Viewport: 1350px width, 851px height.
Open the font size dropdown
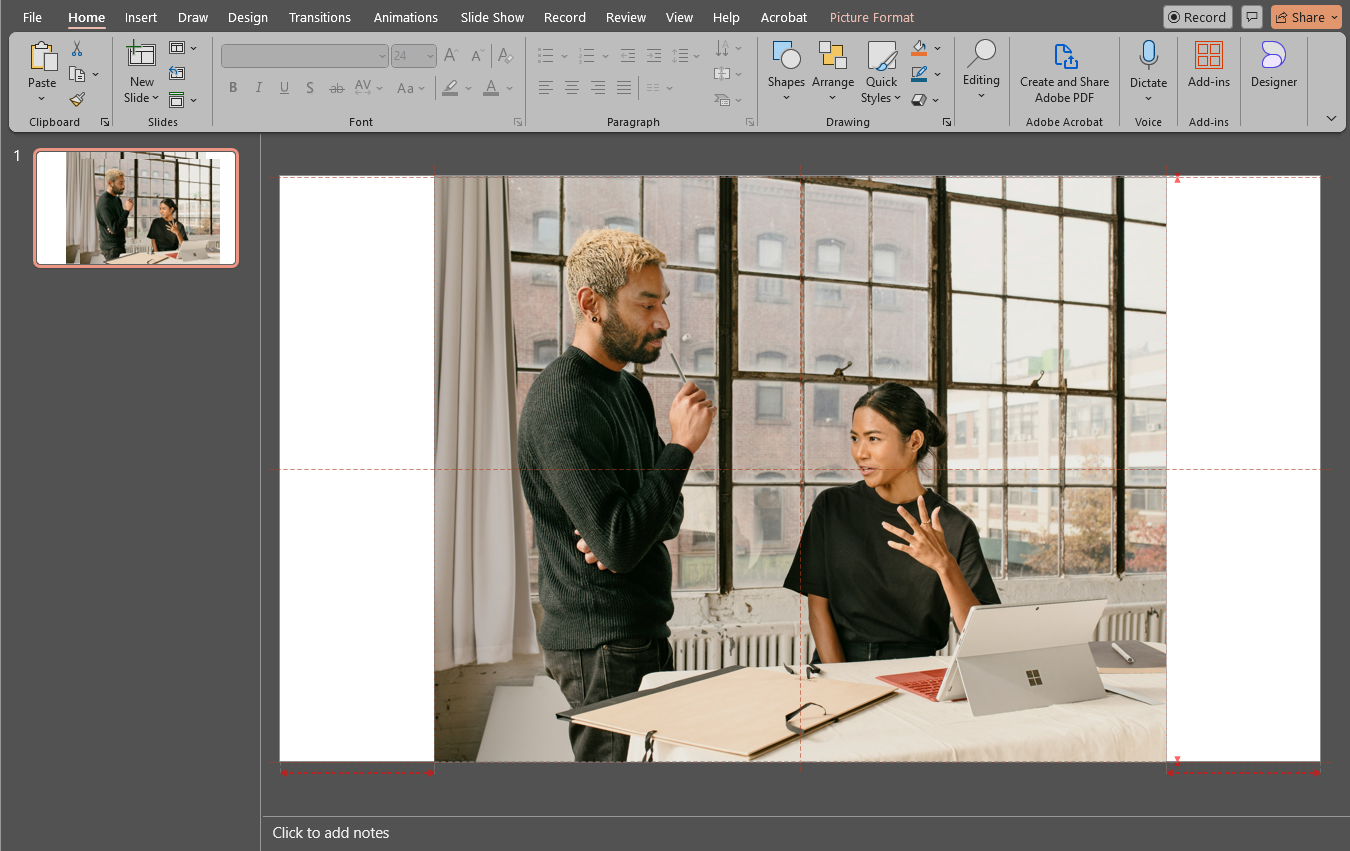point(430,56)
